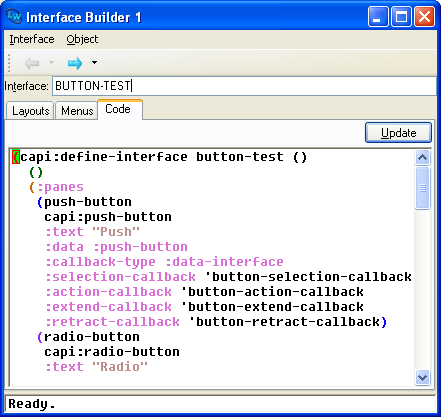
Task: Open the back history dropdown arrow
Action: click(51, 62)
